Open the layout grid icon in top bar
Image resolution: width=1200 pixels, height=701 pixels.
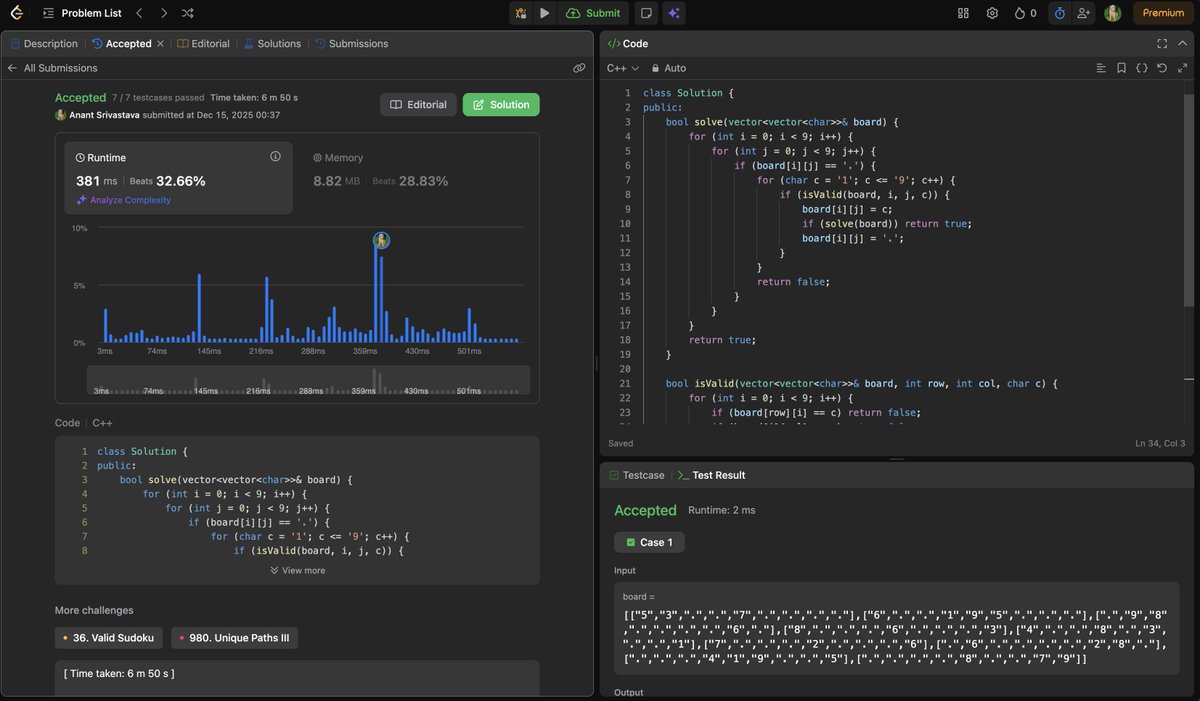(963, 13)
